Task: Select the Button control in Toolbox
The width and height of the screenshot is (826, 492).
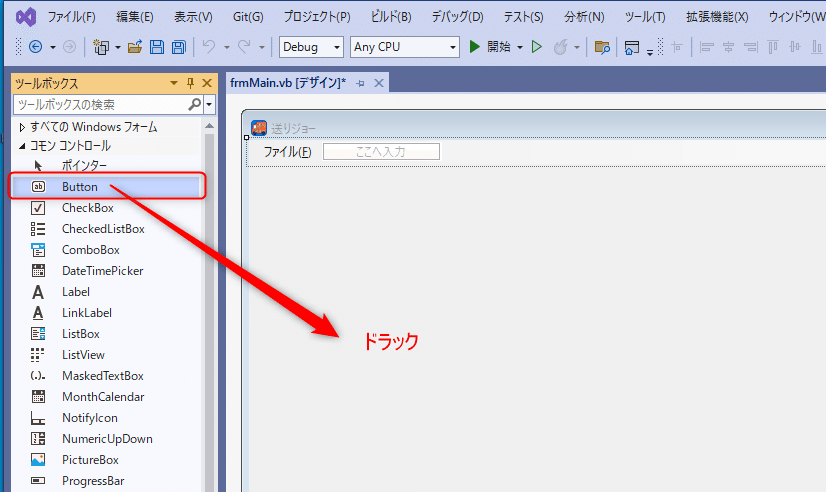Action: click(105, 186)
